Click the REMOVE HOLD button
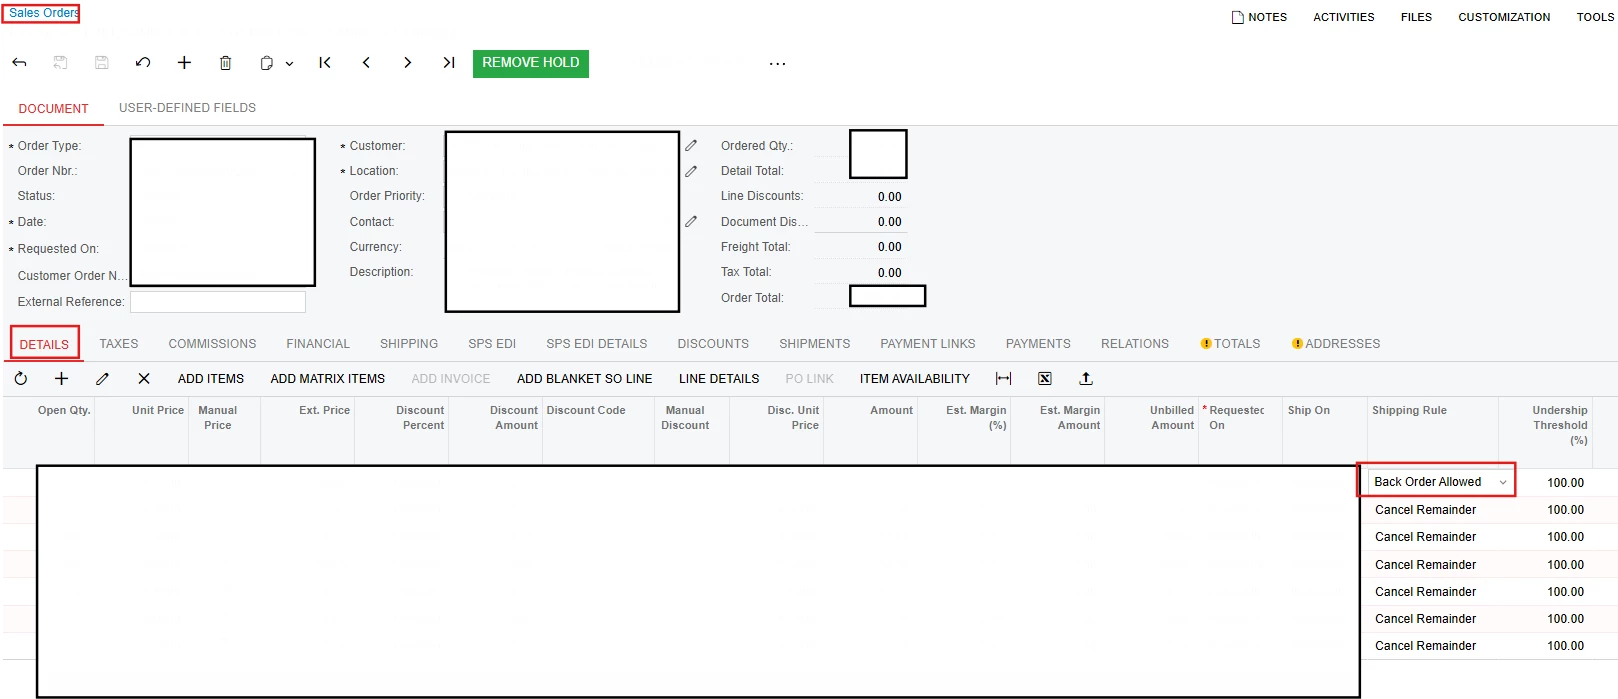1618x699 pixels. click(531, 63)
